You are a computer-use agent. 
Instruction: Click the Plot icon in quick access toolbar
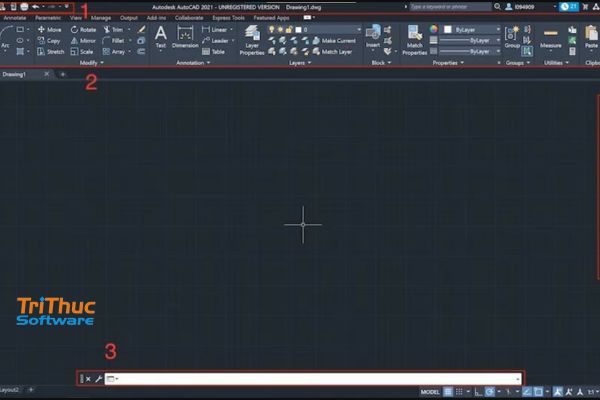coord(24,7)
